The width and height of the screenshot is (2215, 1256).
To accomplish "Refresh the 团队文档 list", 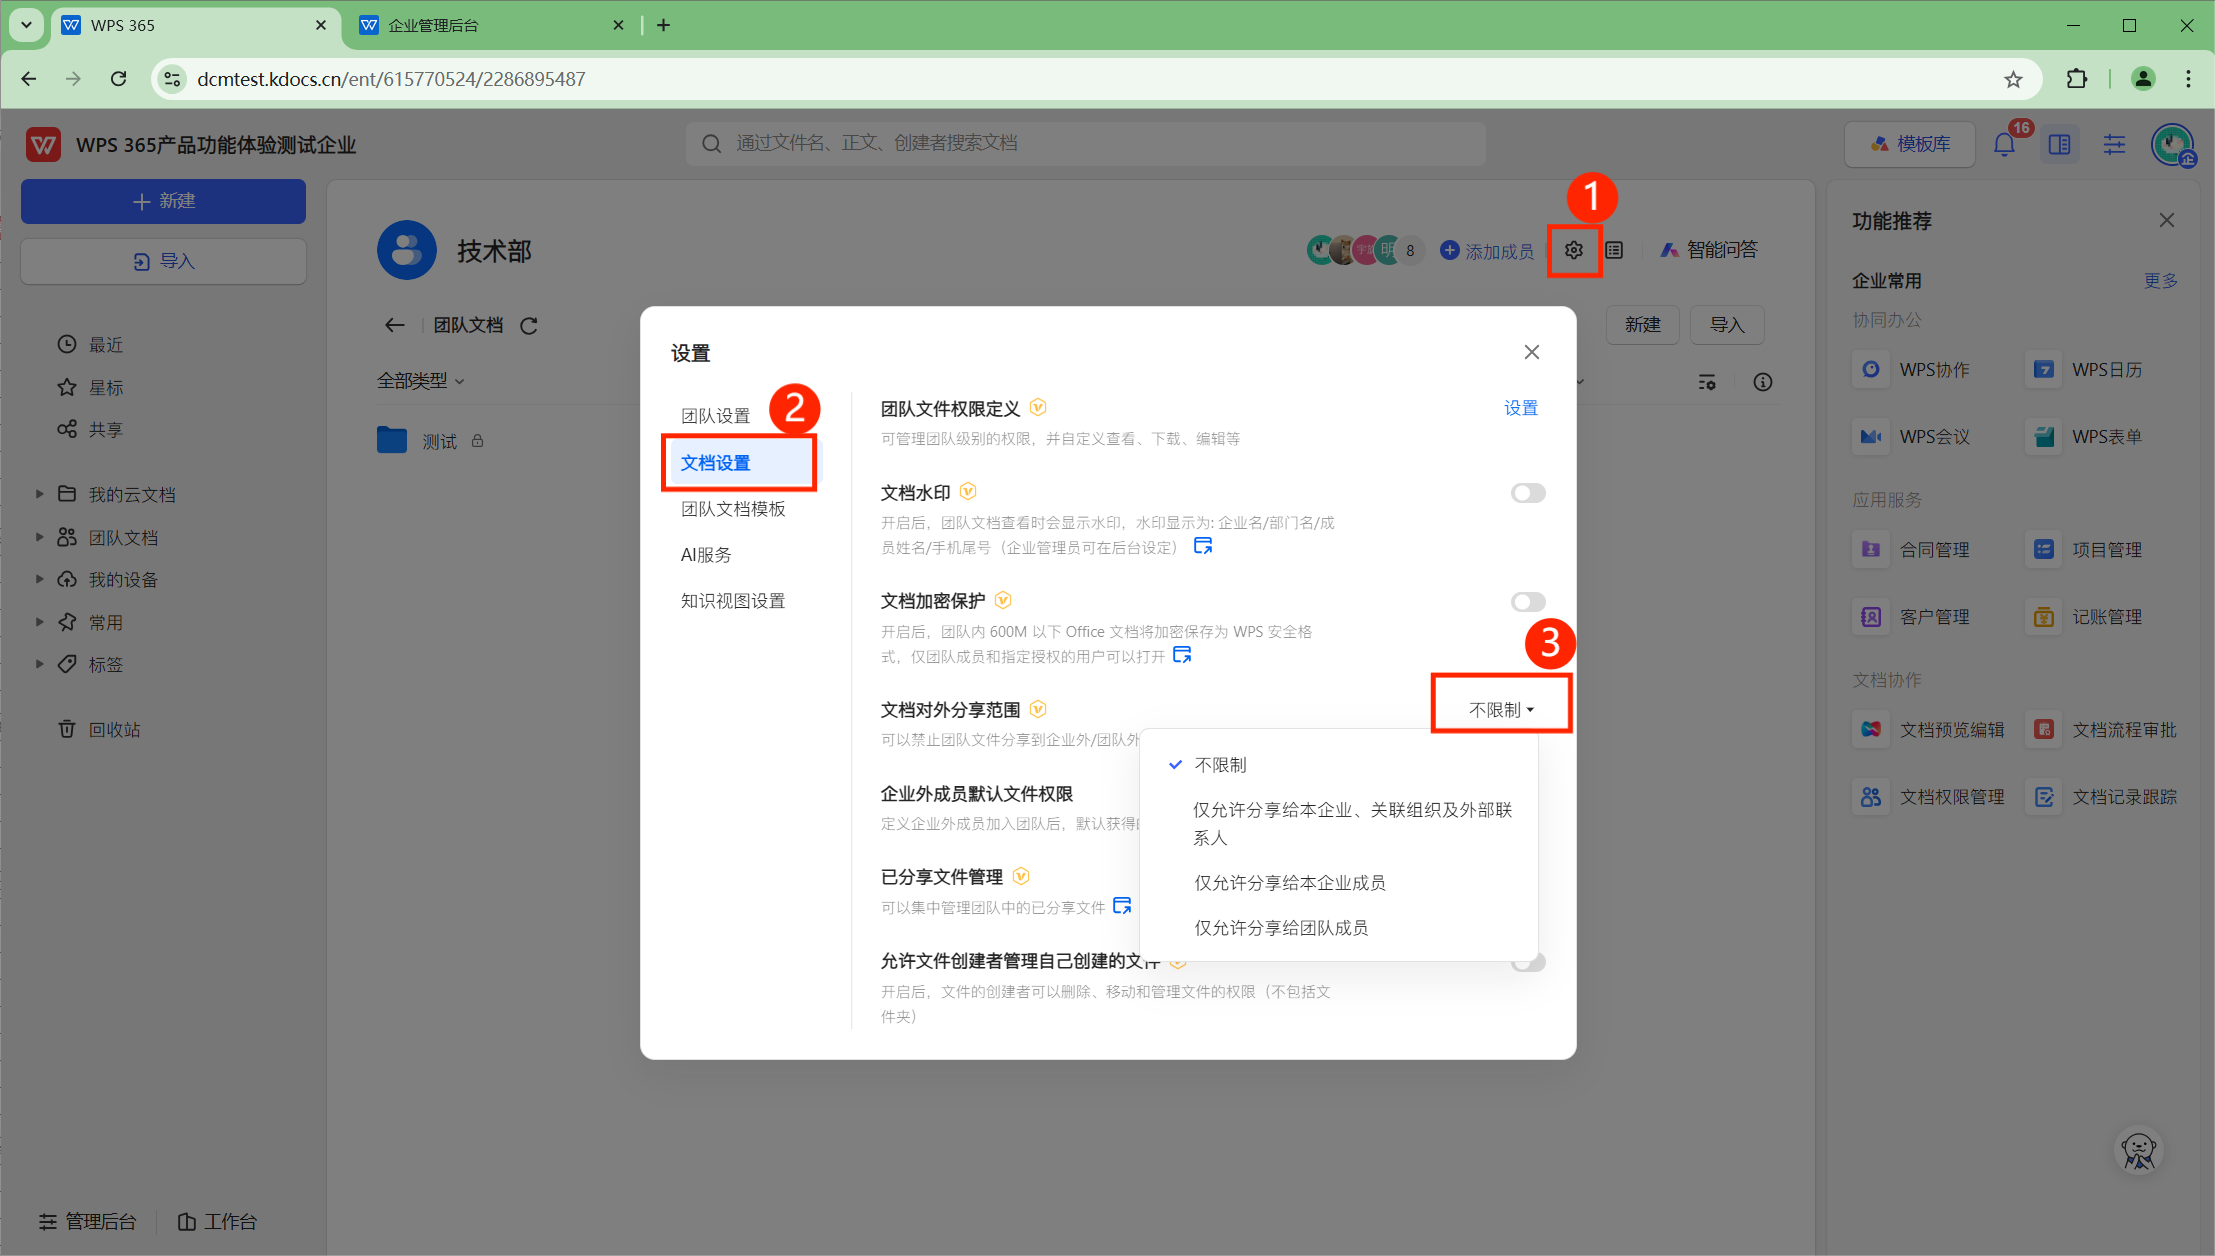I will 529,325.
